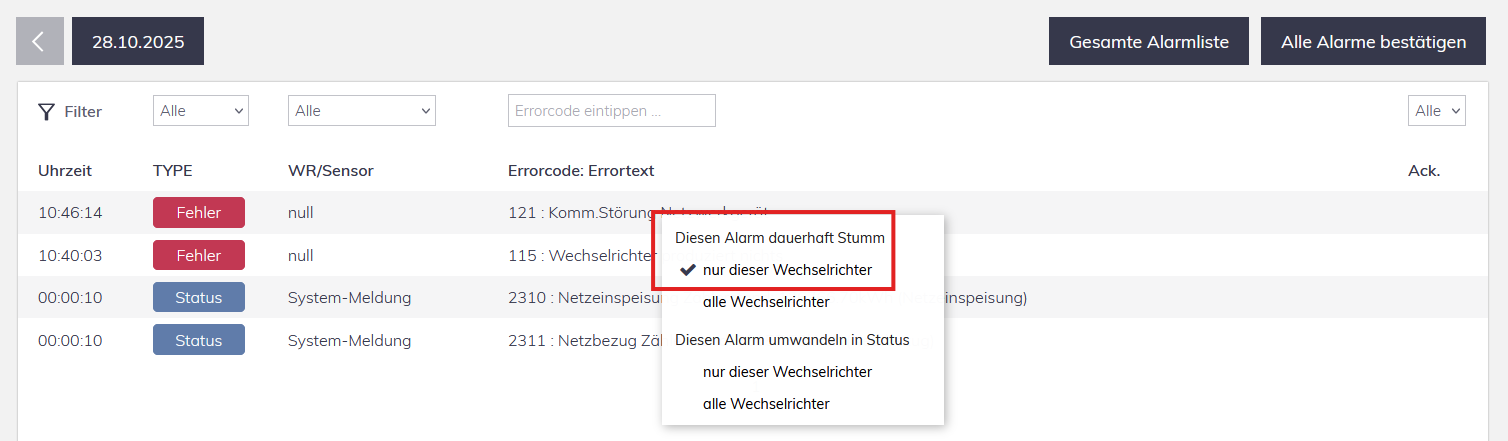Click the blue Status badge for code 2311

click(199, 340)
